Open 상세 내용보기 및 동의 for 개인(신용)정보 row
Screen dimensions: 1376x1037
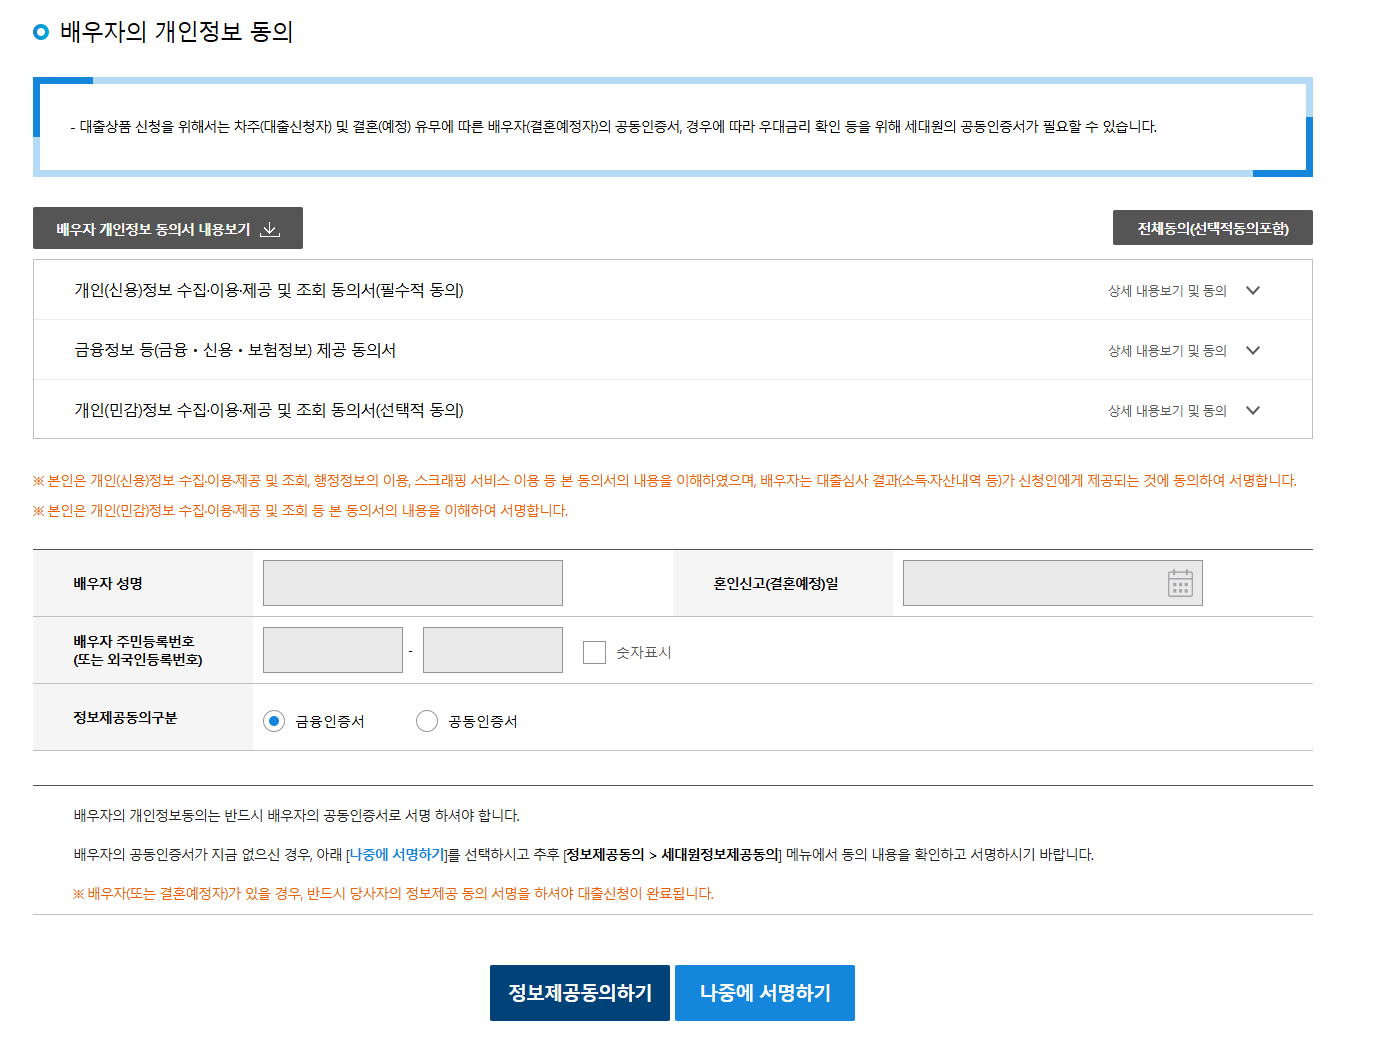(1167, 291)
